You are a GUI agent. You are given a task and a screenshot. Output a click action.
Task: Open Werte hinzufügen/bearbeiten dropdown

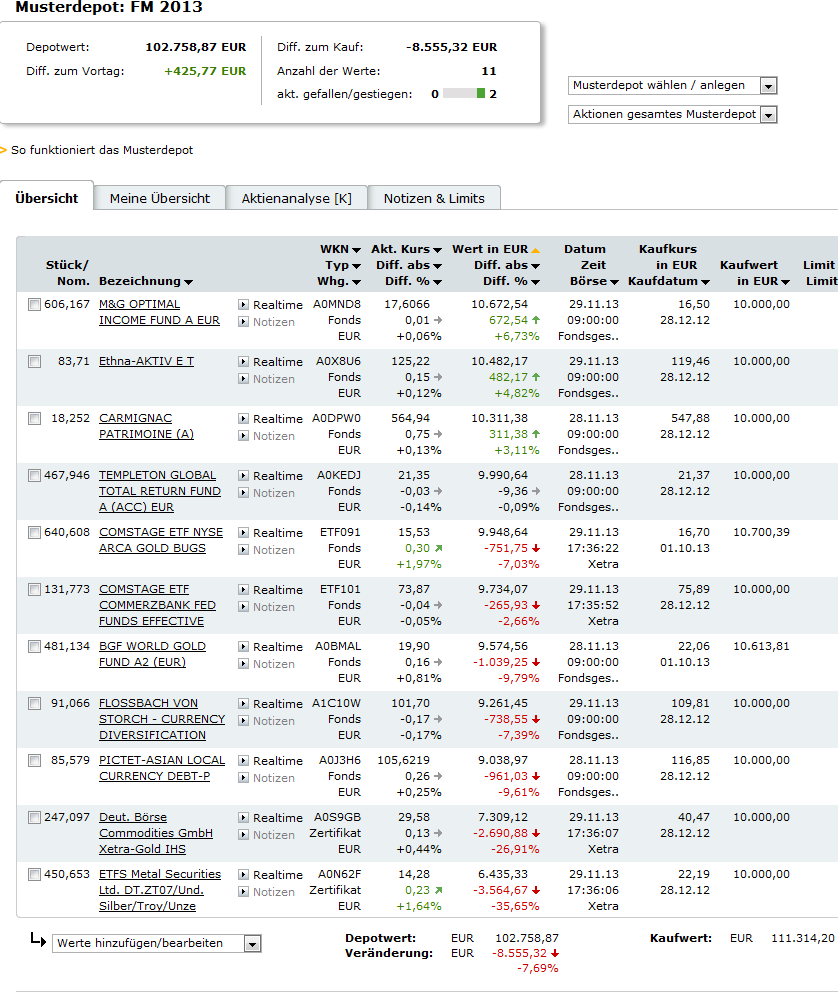pyautogui.click(x=157, y=944)
